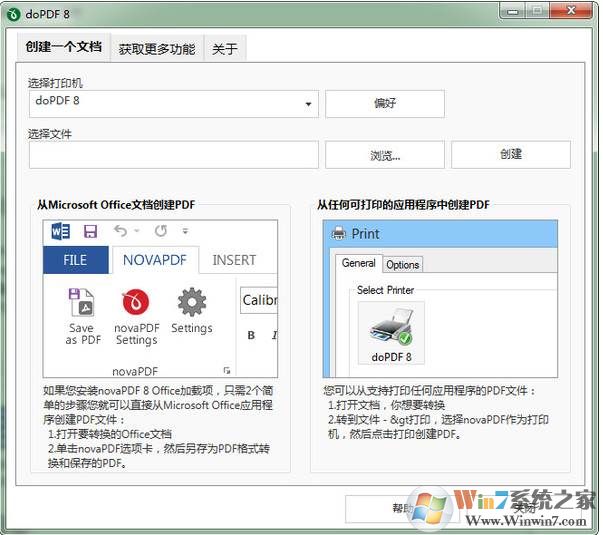This screenshot has height=535, width=603.
Task: Click the undo arrow icon
Action: coord(121,231)
